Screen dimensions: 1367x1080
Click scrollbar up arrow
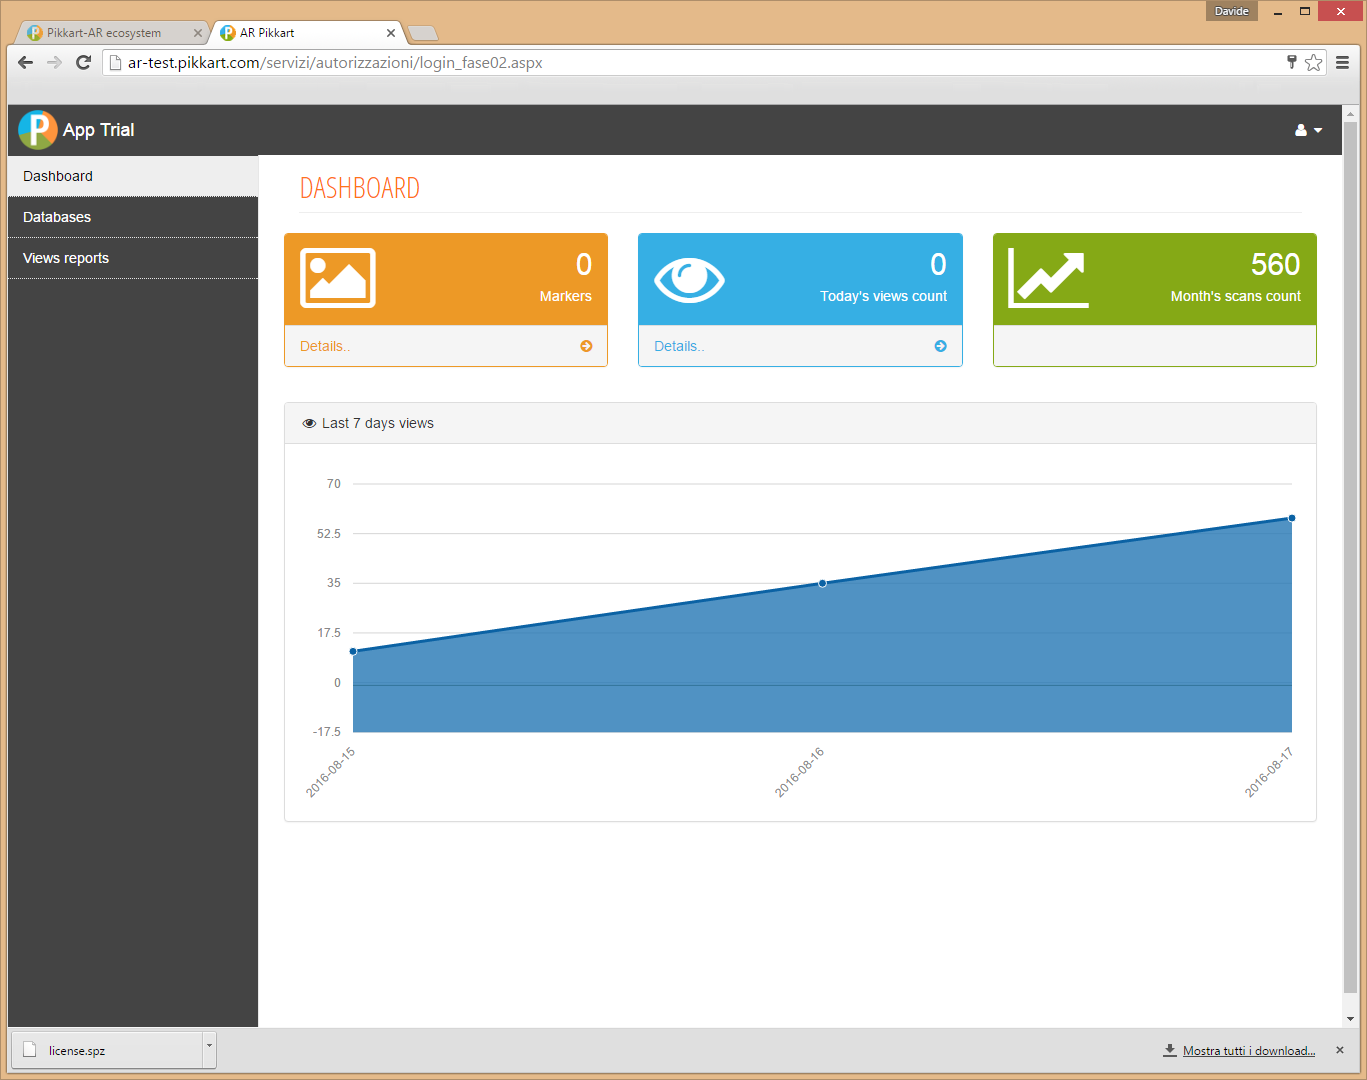[1350, 113]
